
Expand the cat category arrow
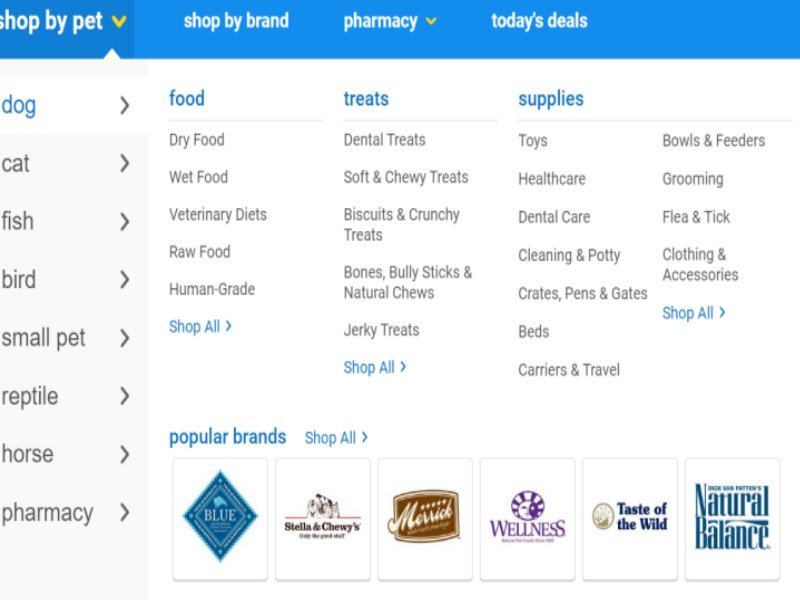[124, 163]
